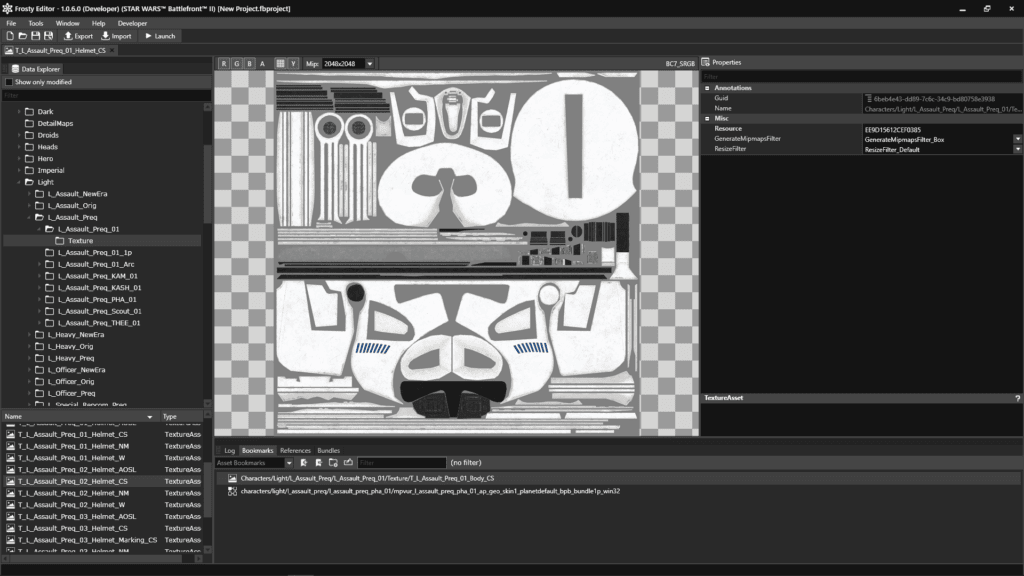Click the add bookmark icon in Bookmarks panel
Screen dimensions: 1024x576
coord(304,462)
